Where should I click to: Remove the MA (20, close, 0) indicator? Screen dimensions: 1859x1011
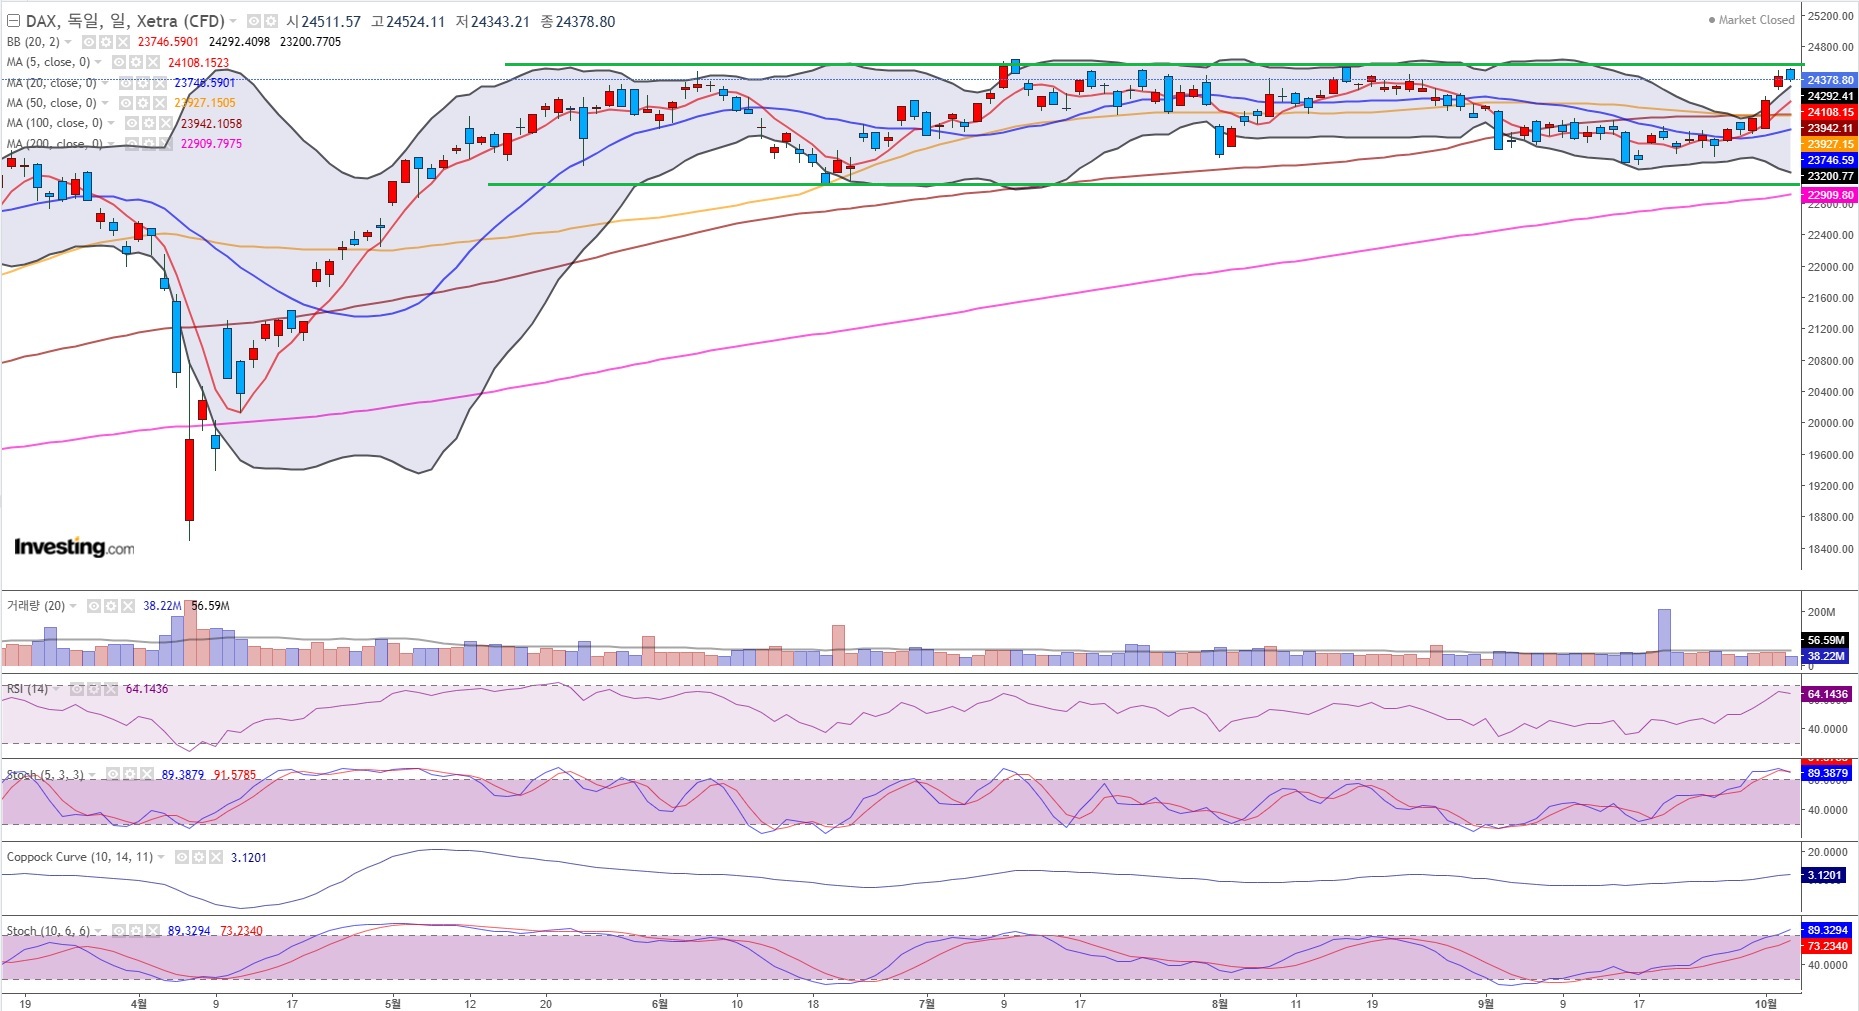159,83
